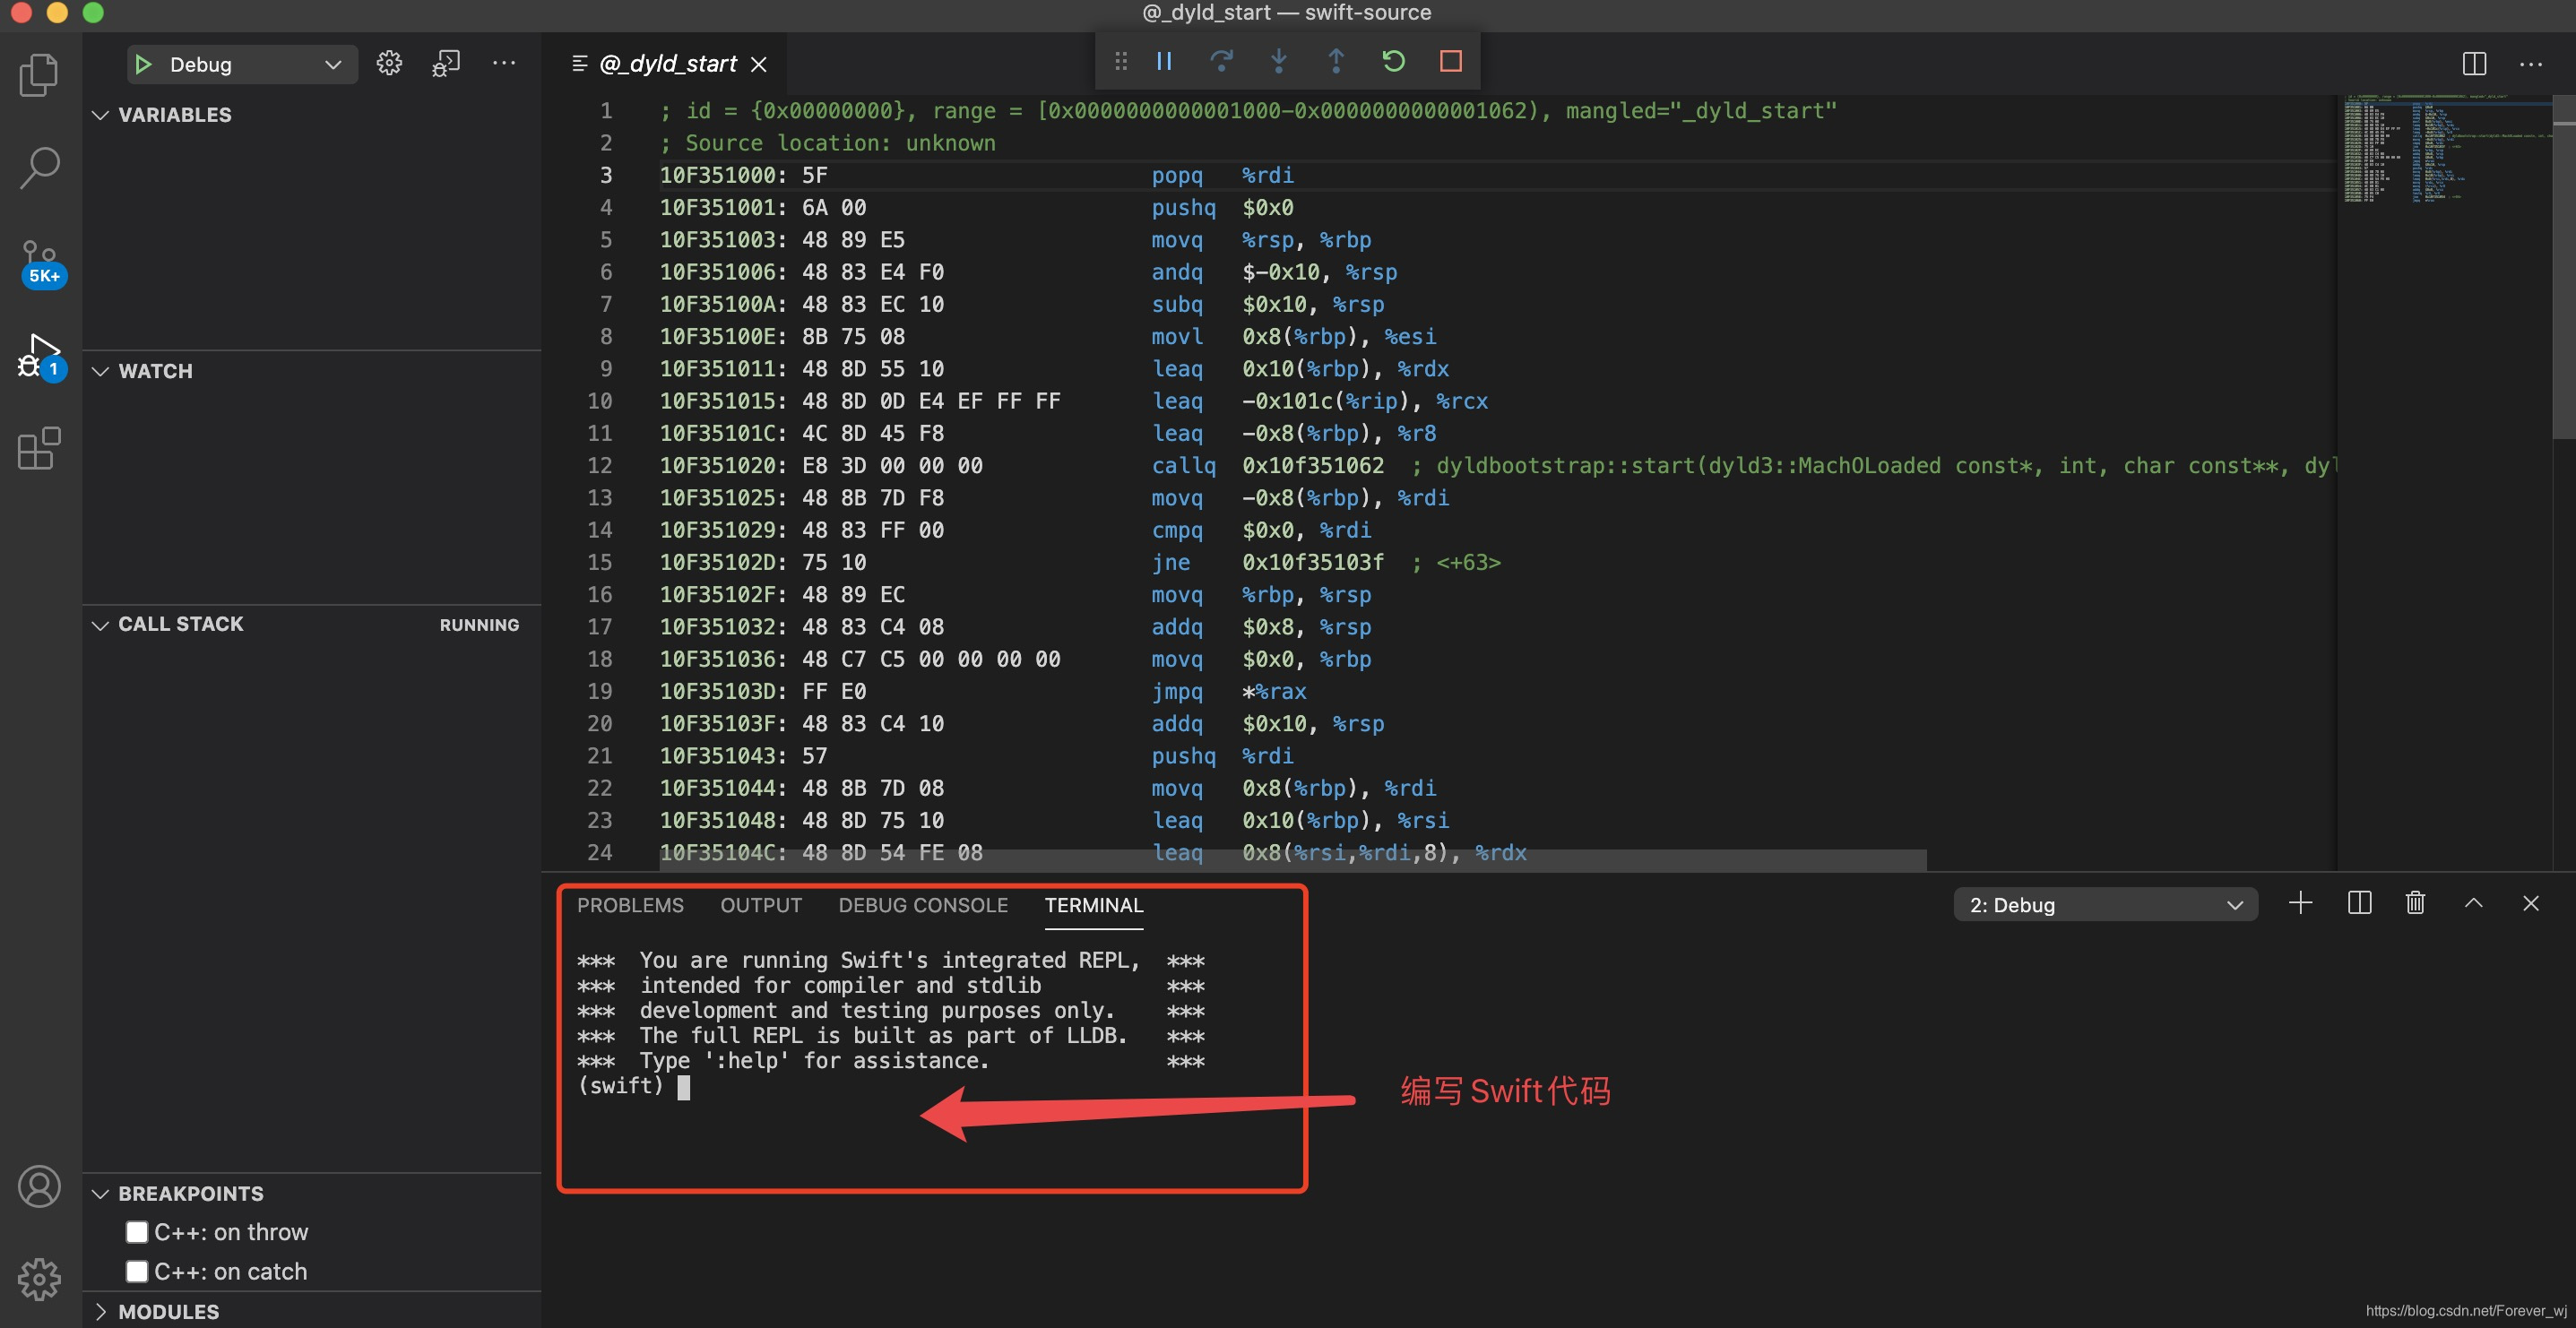2576x1328 pixels.
Task: Collapse the VARIABLES section
Action: (175, 115)
